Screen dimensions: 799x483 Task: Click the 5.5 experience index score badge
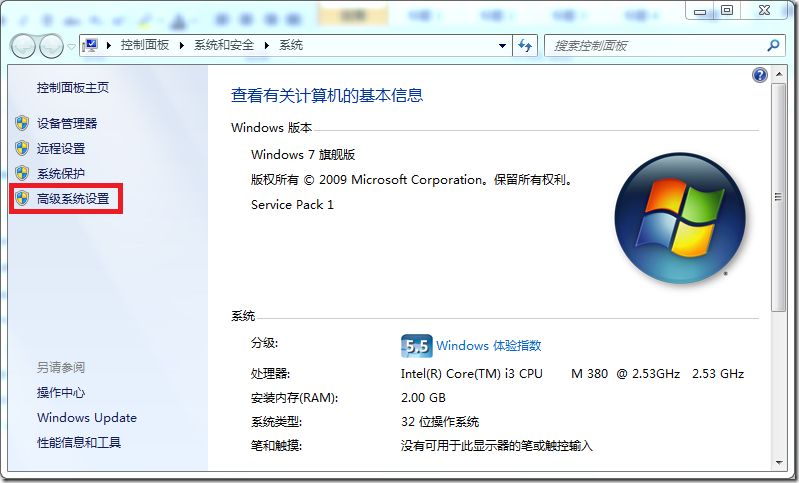point(416,346)
